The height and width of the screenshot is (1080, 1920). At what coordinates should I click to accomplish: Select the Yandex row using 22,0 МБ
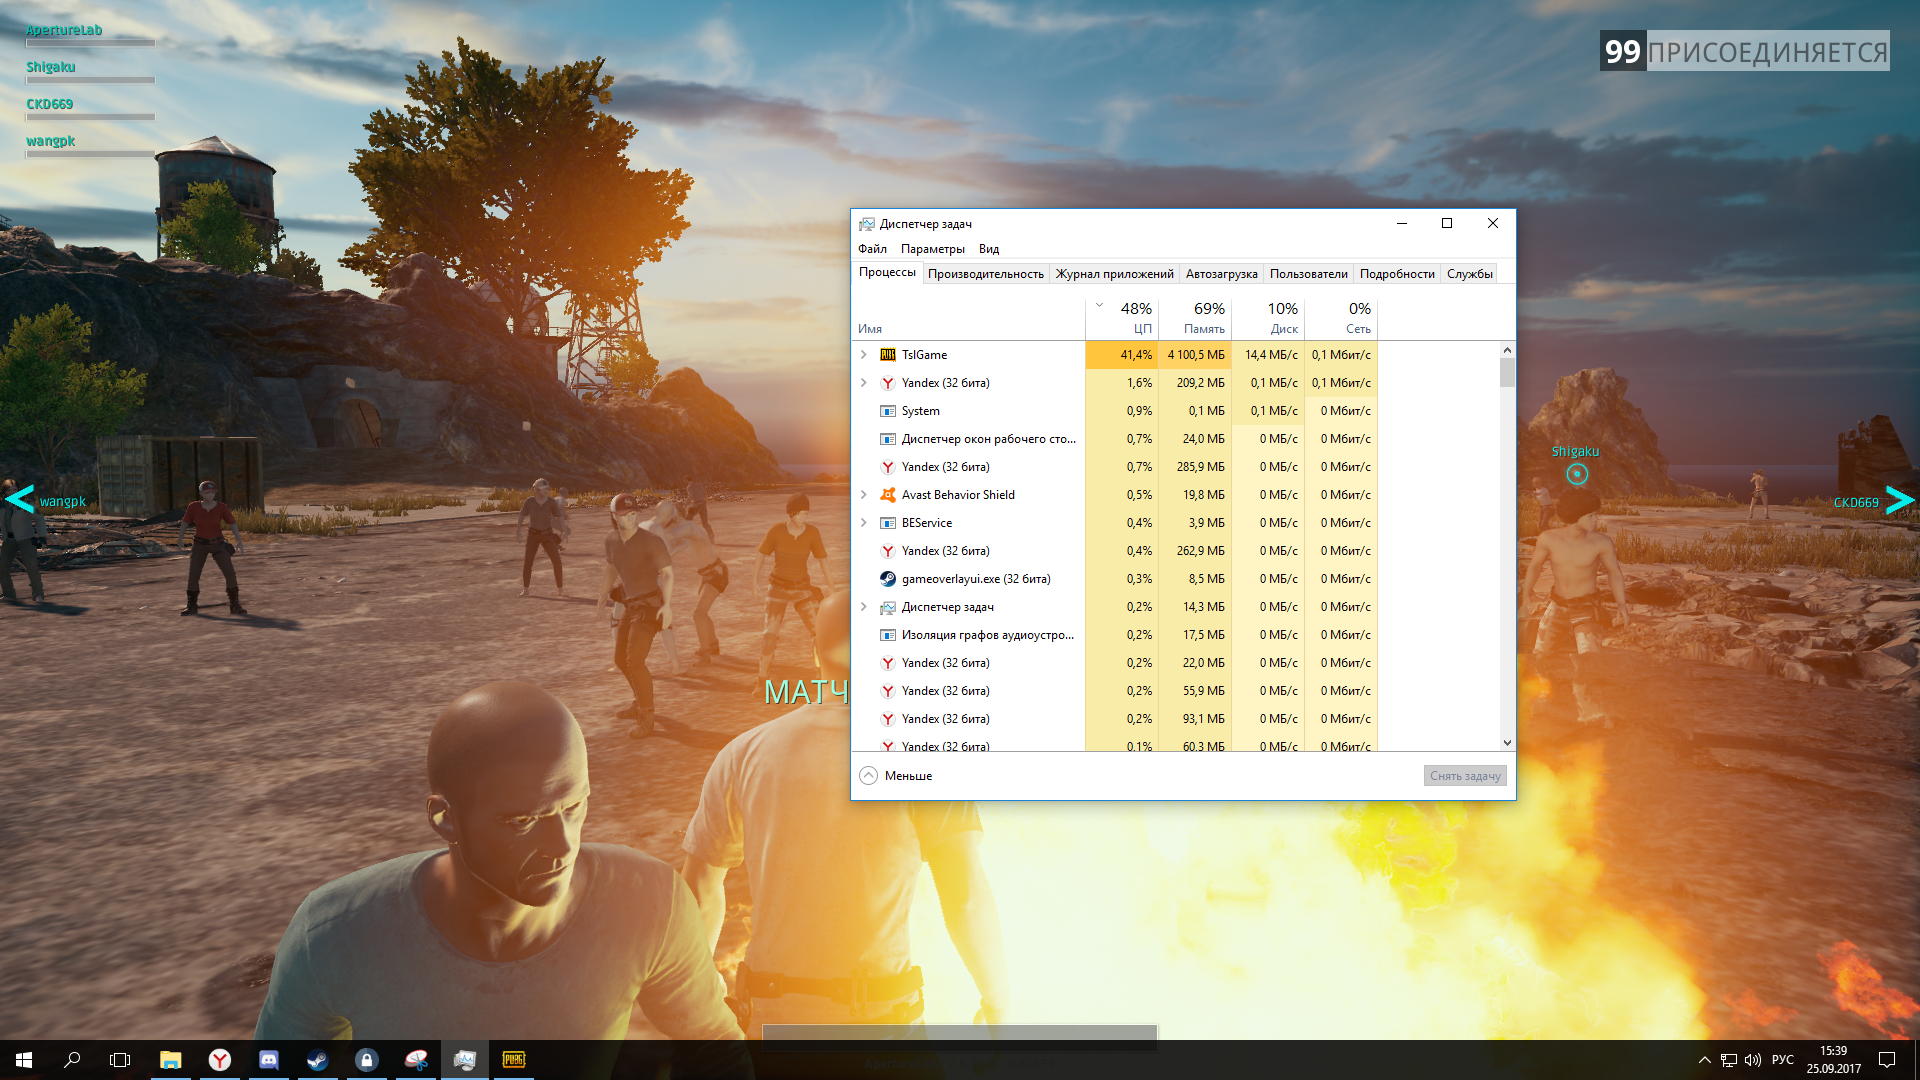click(1114, 663)
